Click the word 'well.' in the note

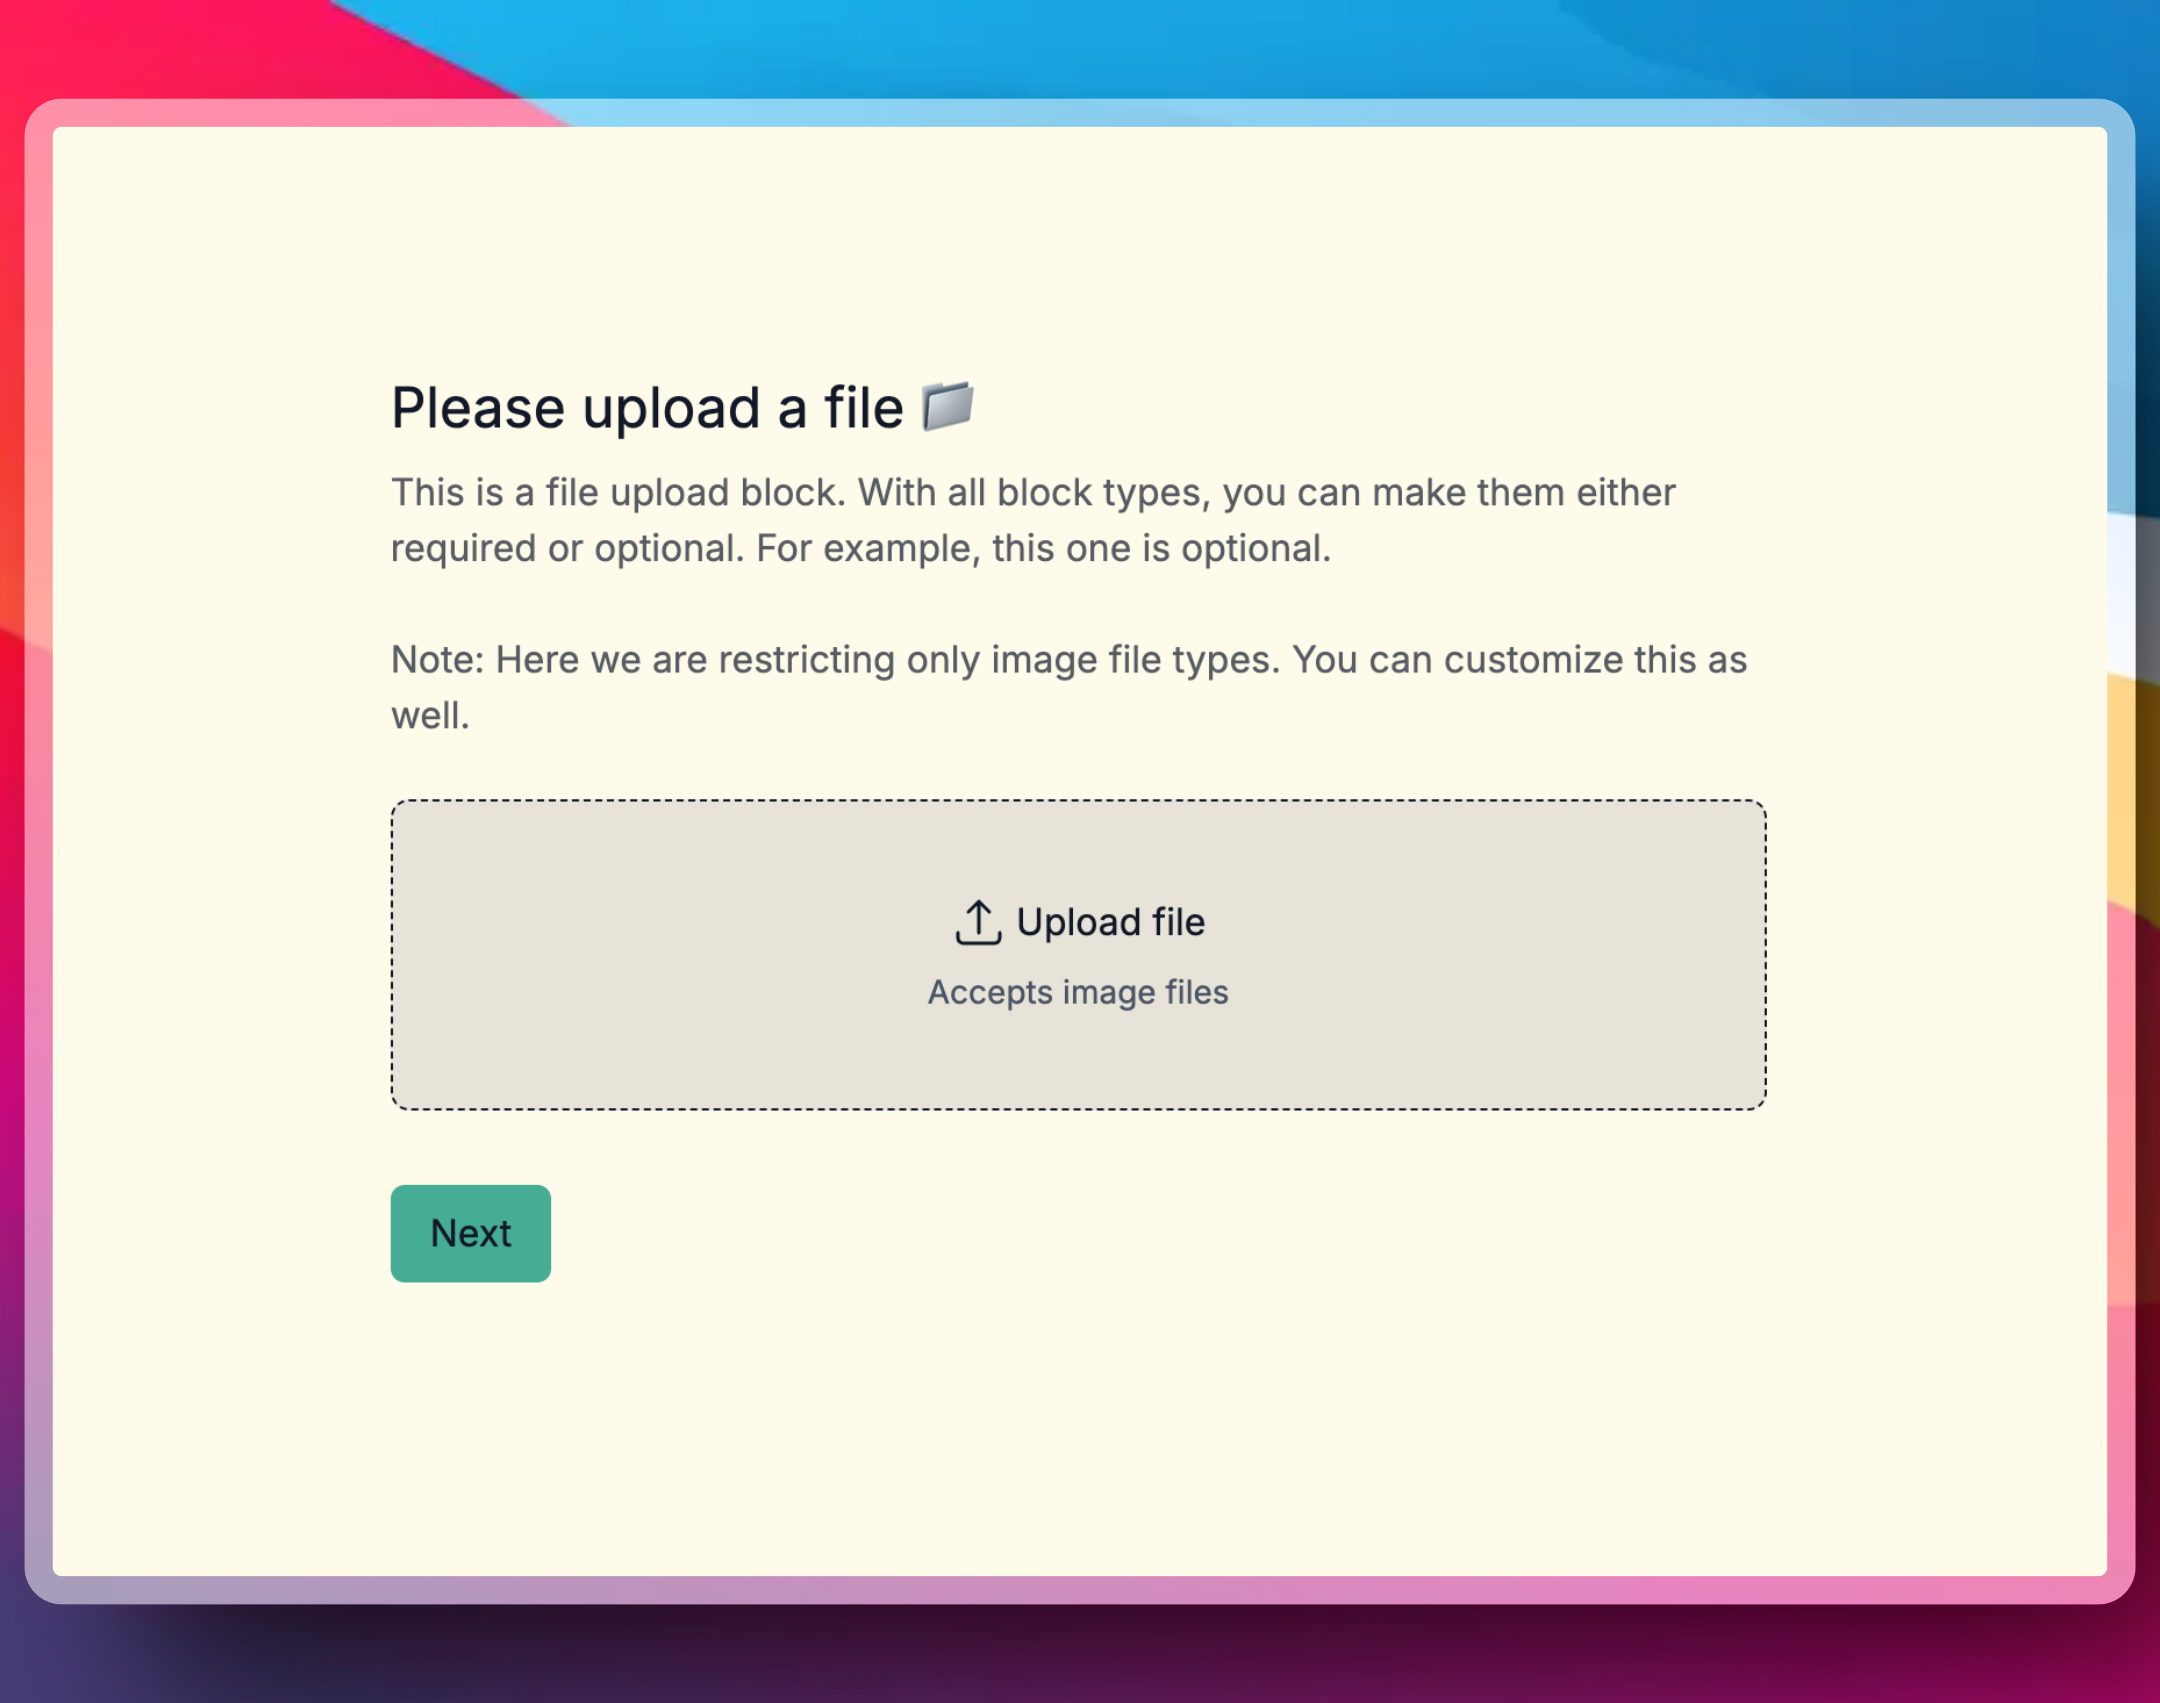point(430,716)
